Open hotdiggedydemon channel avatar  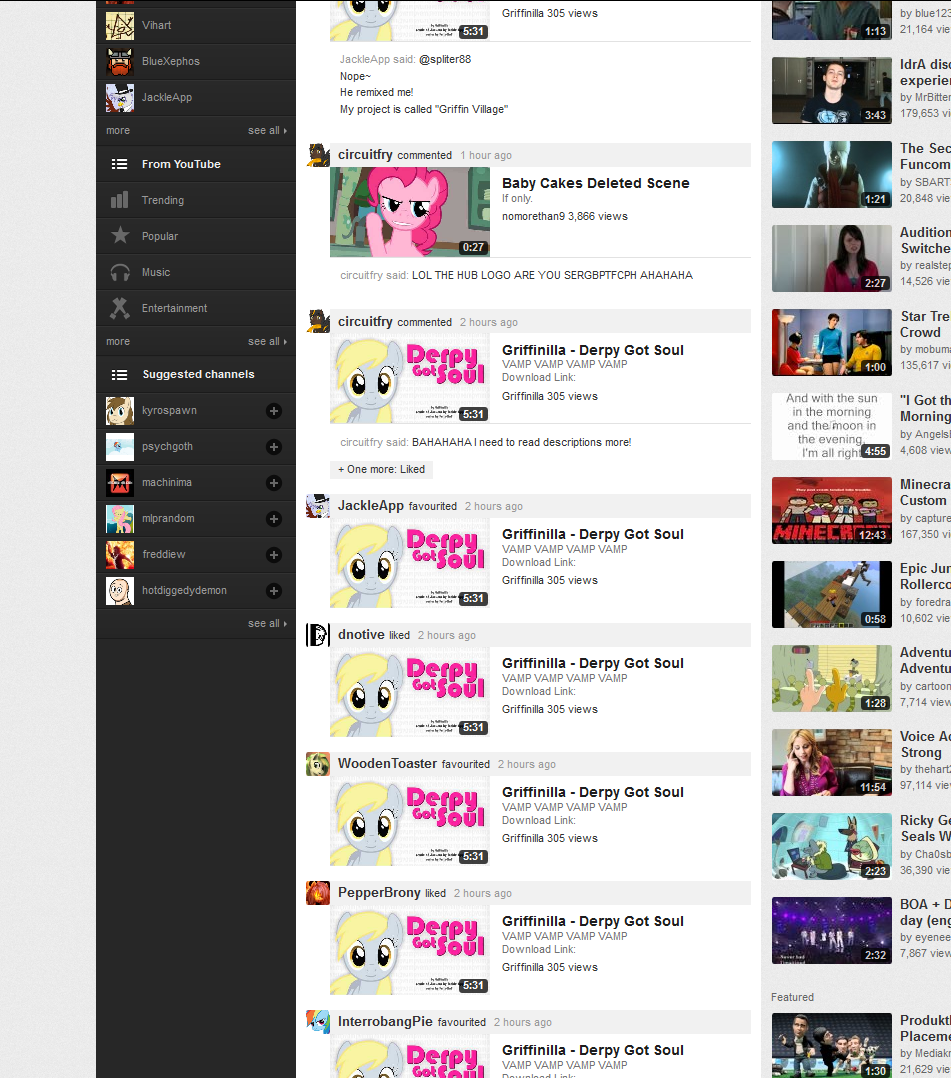(120, 591)
